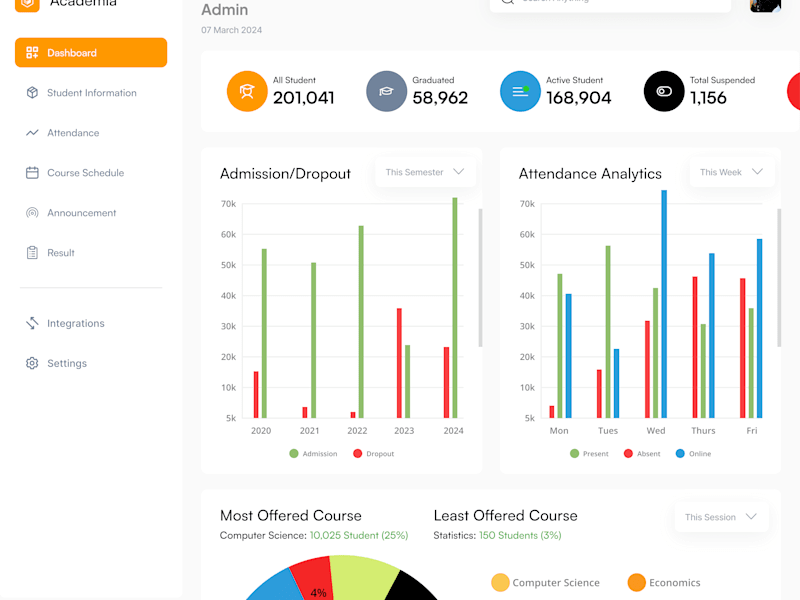The height and width of the screenshot is (600, 800).
Task: Click the Admission/Dropout chart title
Action: pos(285,173)
